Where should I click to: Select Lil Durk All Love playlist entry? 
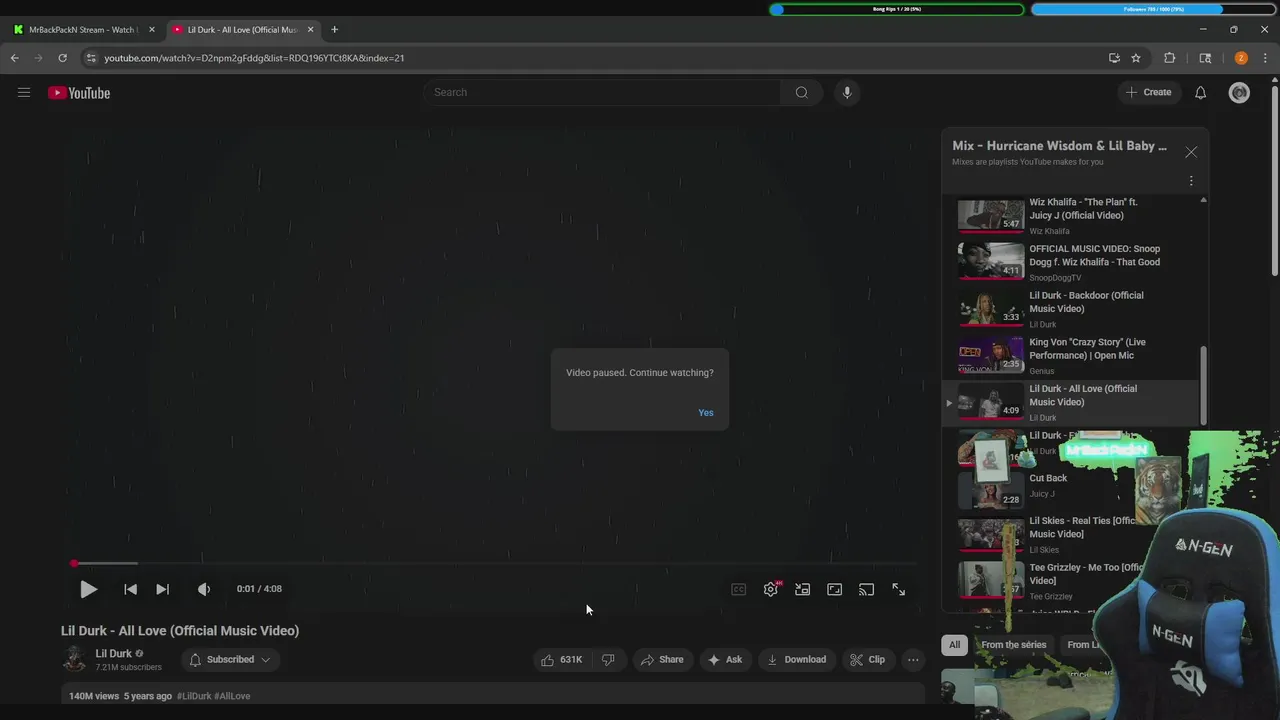pyautogui.click(x=1072, y=403)
